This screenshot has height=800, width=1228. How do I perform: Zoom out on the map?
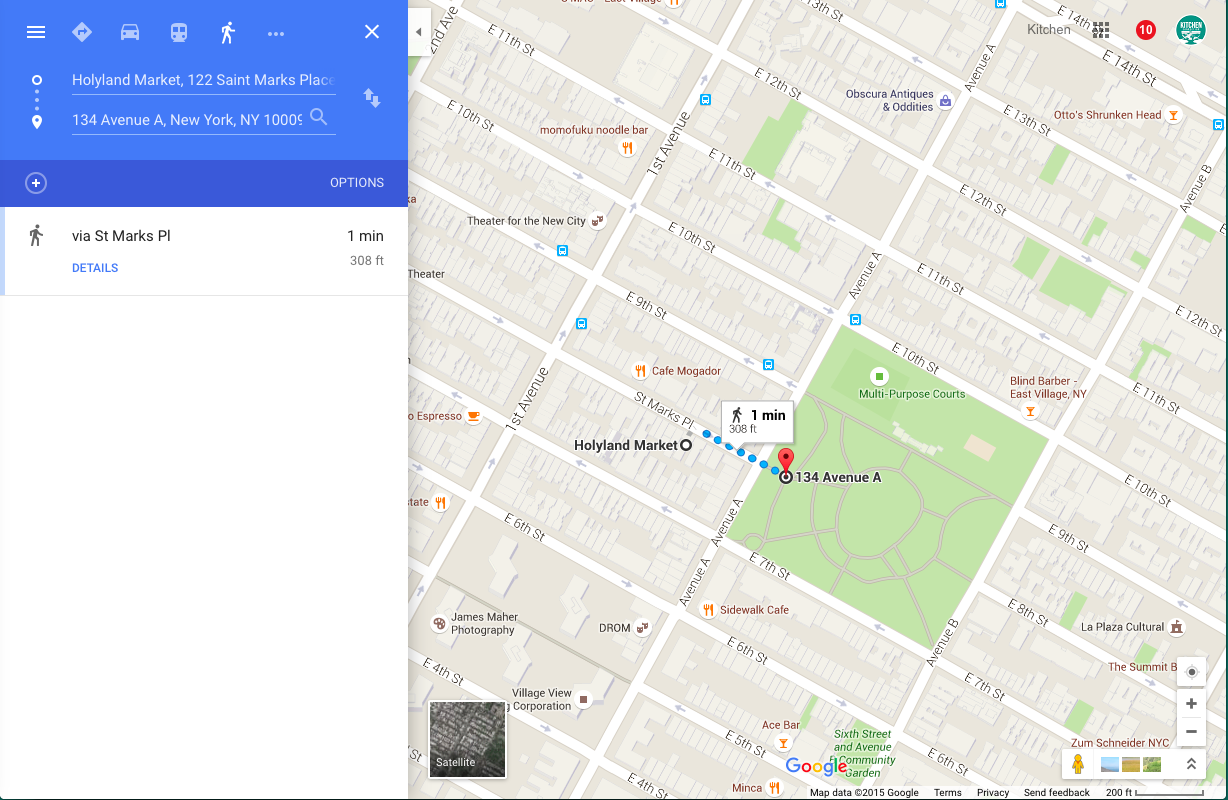1191,732
